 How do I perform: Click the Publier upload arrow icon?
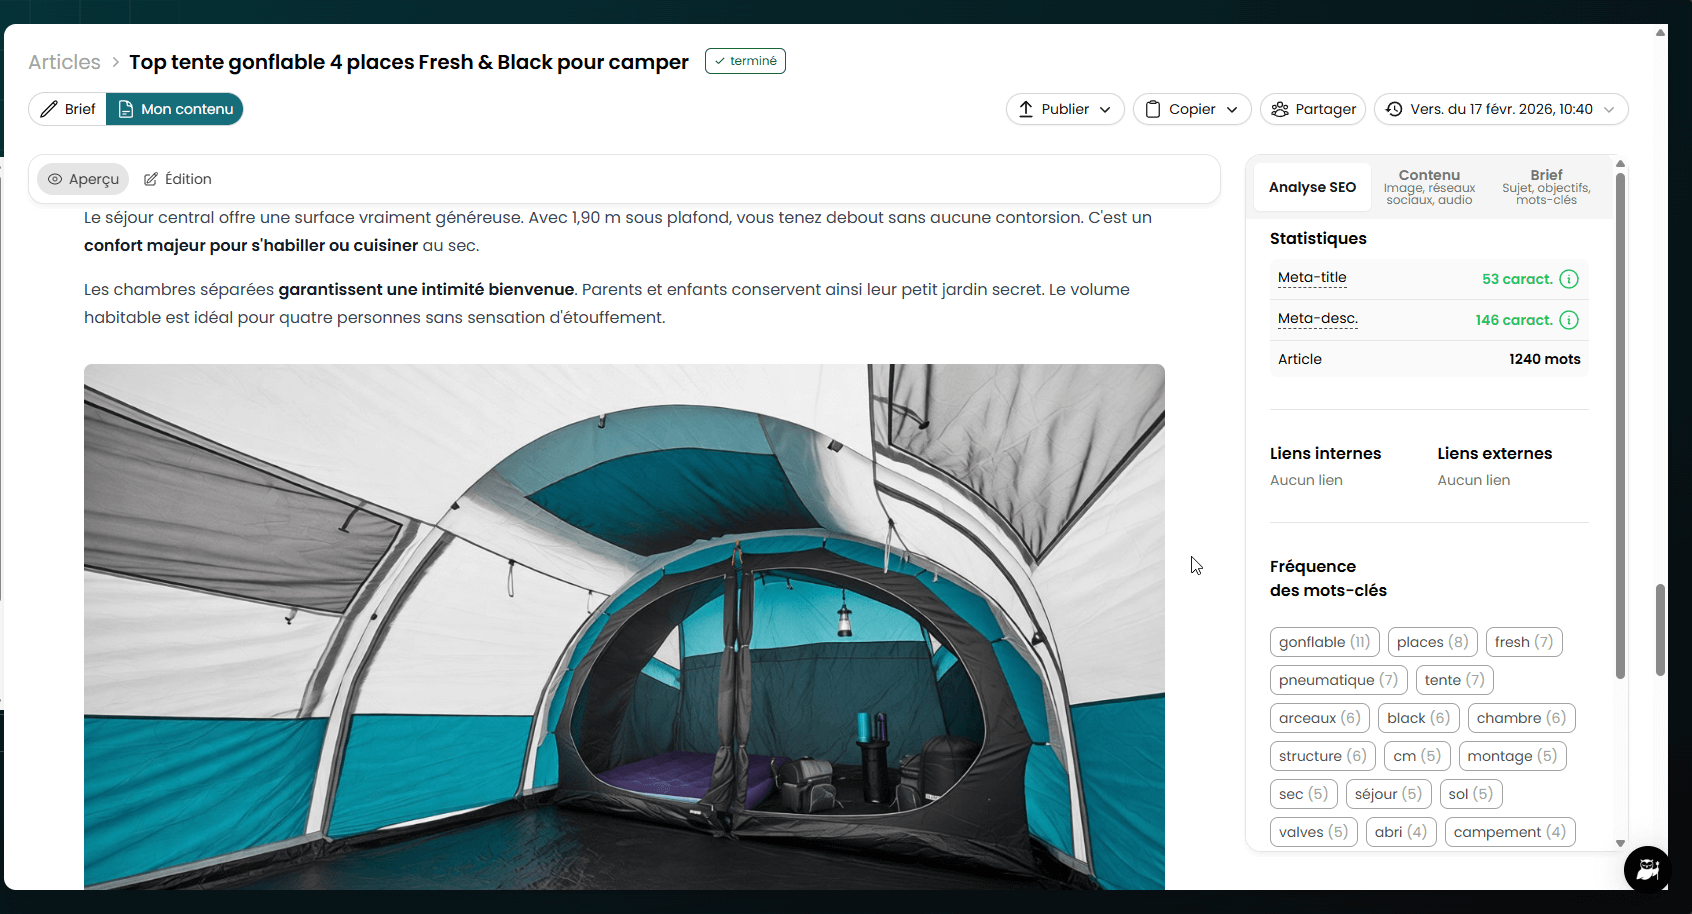pos(1026,109)
